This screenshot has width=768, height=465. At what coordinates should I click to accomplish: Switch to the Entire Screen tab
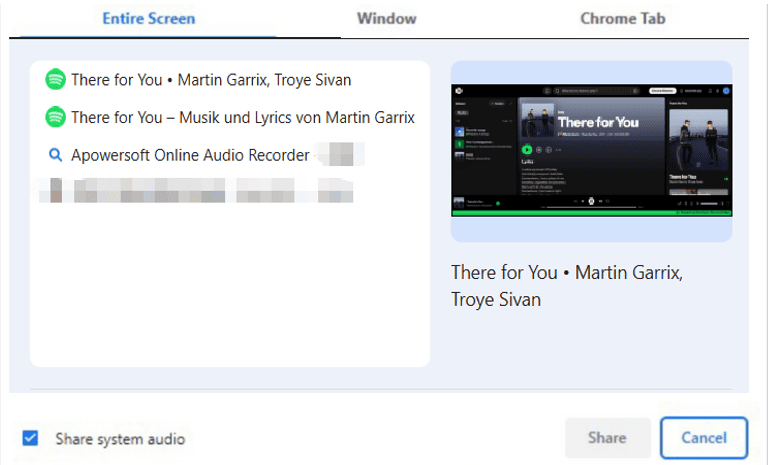pos(148,19)
